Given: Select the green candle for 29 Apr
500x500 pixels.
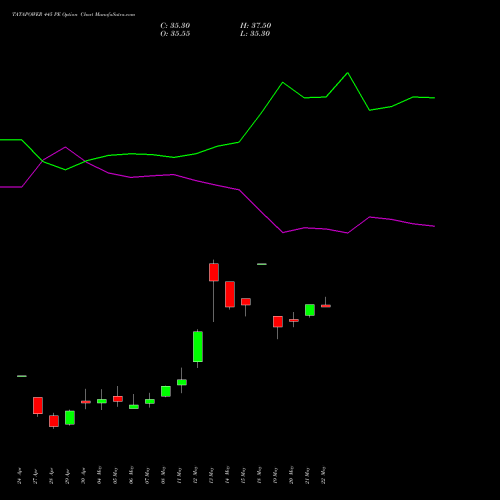Looking at the screenshot, I should click(70, 418).
